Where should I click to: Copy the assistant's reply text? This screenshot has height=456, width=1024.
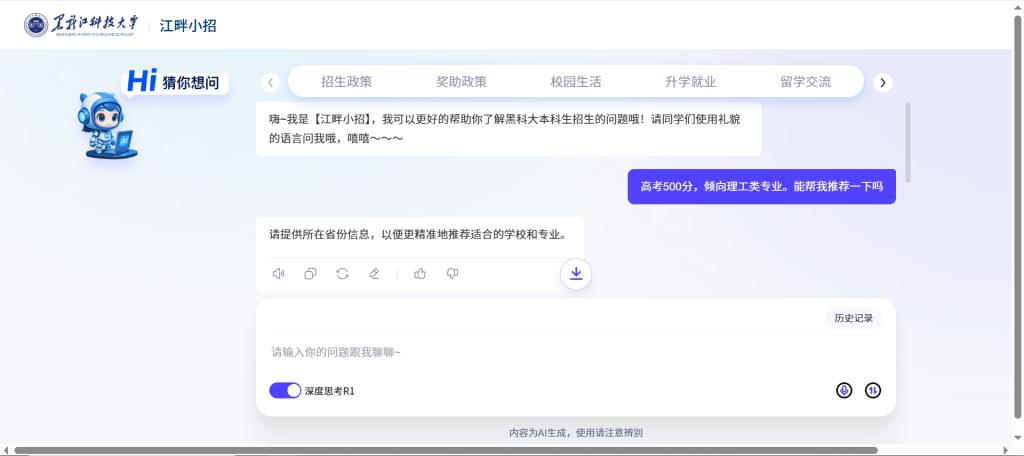click(x=310, y=274)
